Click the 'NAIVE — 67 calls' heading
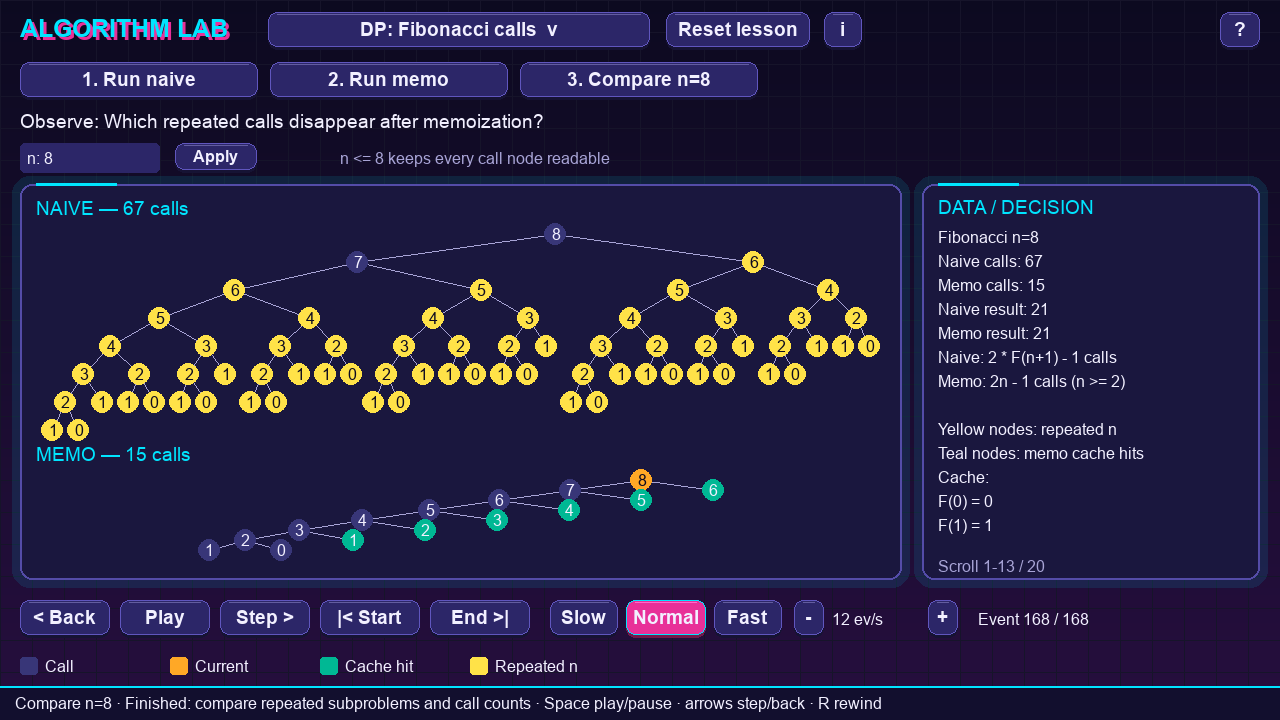This screenshot has width=1280, height=720. click(x=112, y=209)
